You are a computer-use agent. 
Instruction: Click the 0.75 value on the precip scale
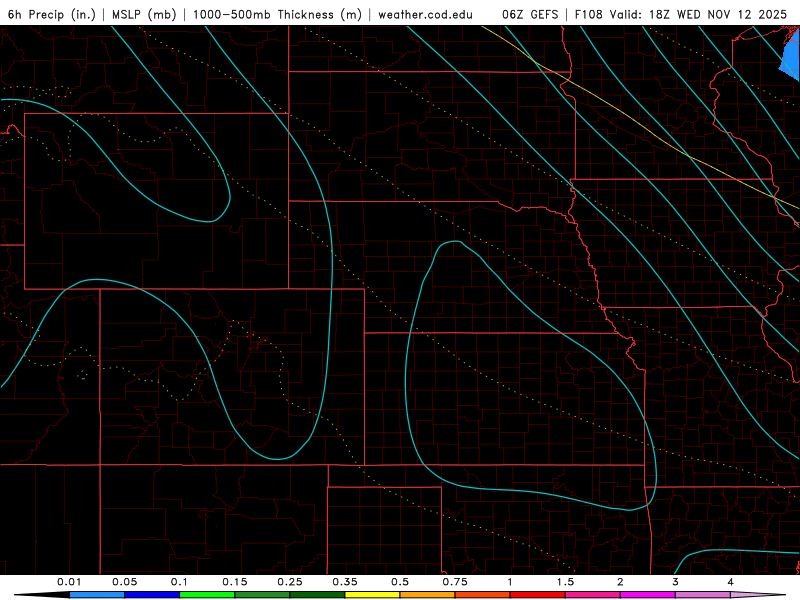(x=455, y=582)
